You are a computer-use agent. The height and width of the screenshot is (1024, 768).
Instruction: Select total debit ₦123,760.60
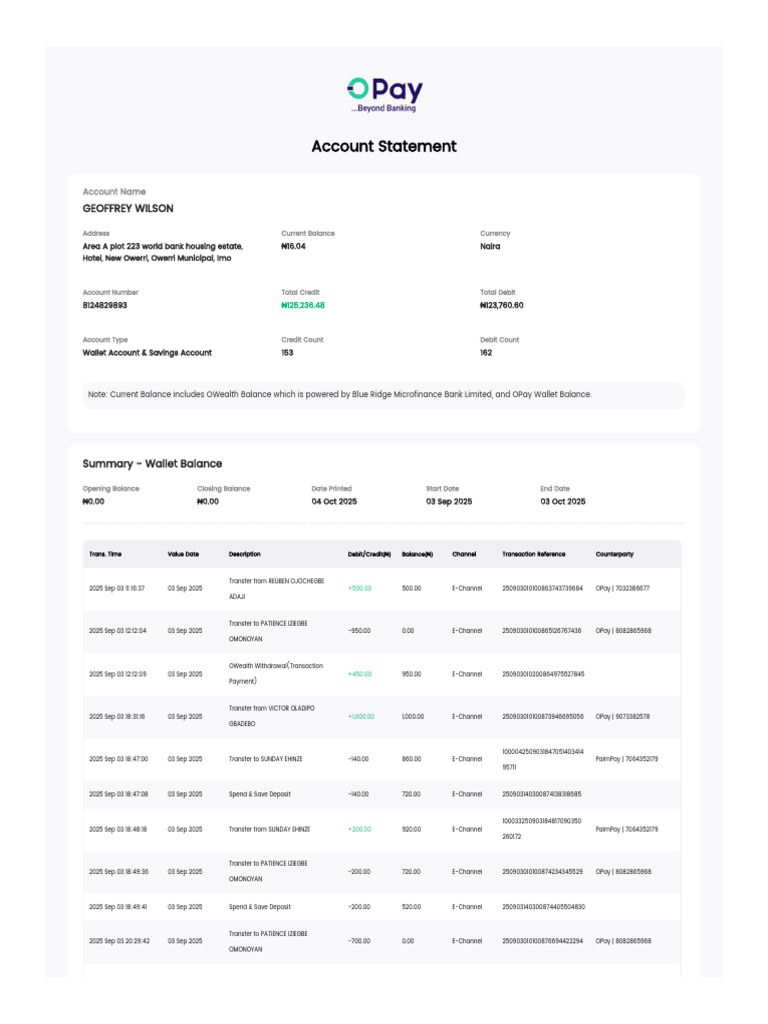click(x=502, y=305)
